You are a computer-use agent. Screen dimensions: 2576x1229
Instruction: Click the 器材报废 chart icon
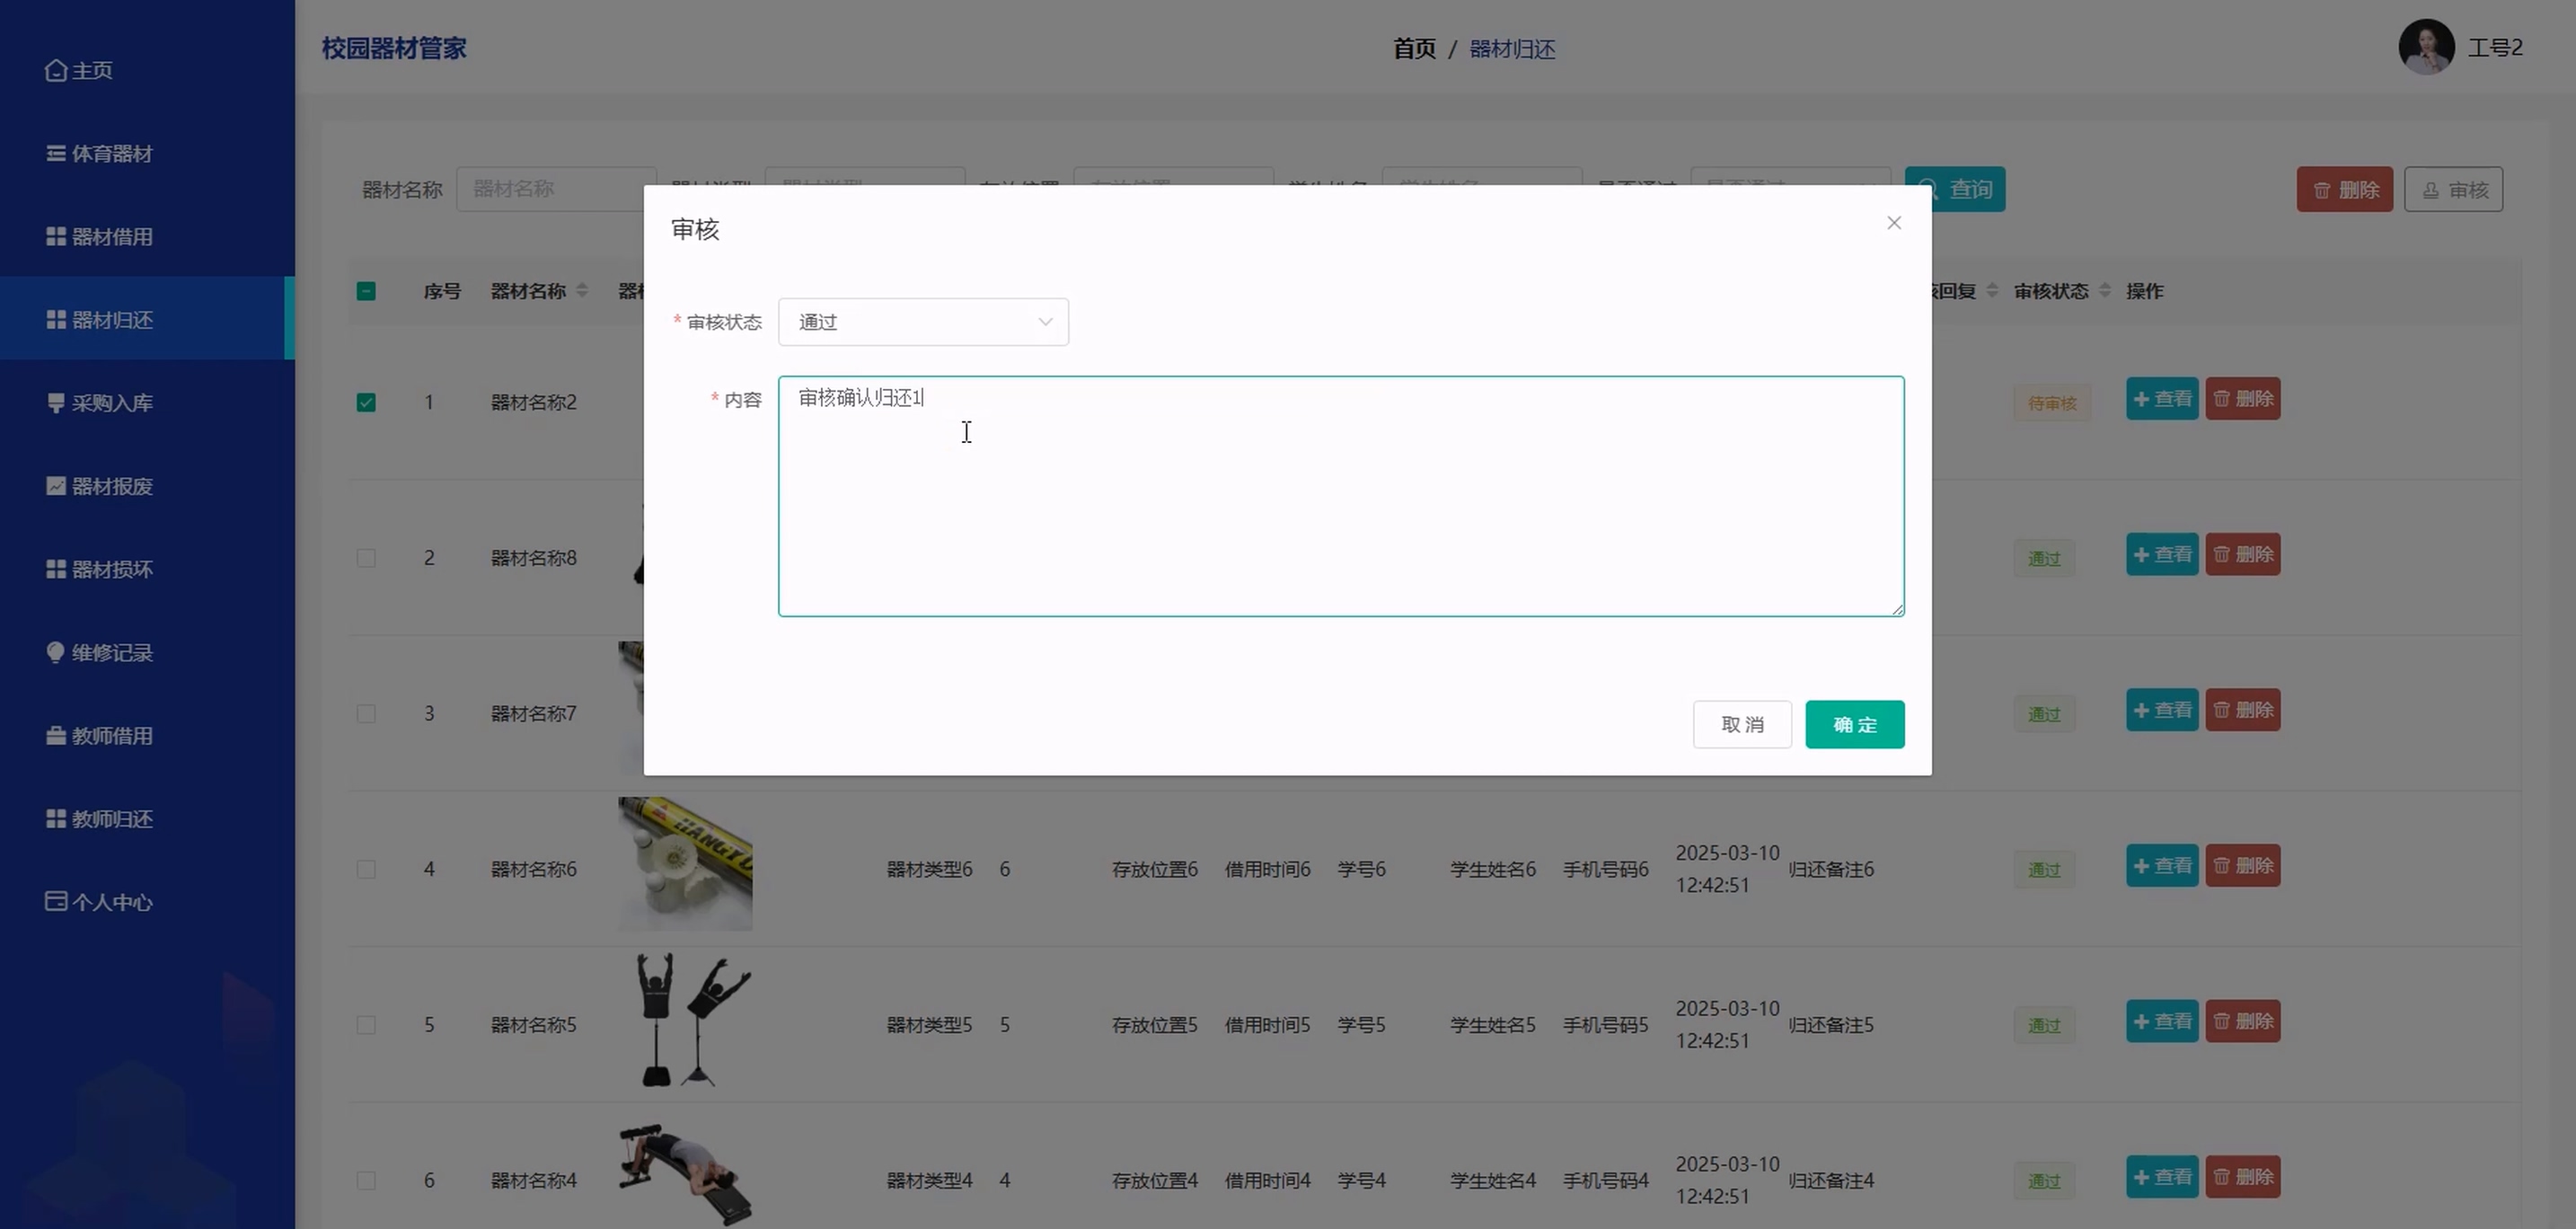(56, 486)
